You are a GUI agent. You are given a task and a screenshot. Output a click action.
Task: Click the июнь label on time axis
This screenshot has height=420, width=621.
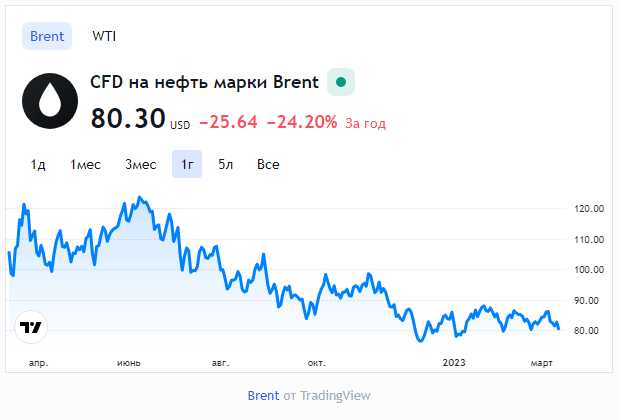tap(129, 363)
